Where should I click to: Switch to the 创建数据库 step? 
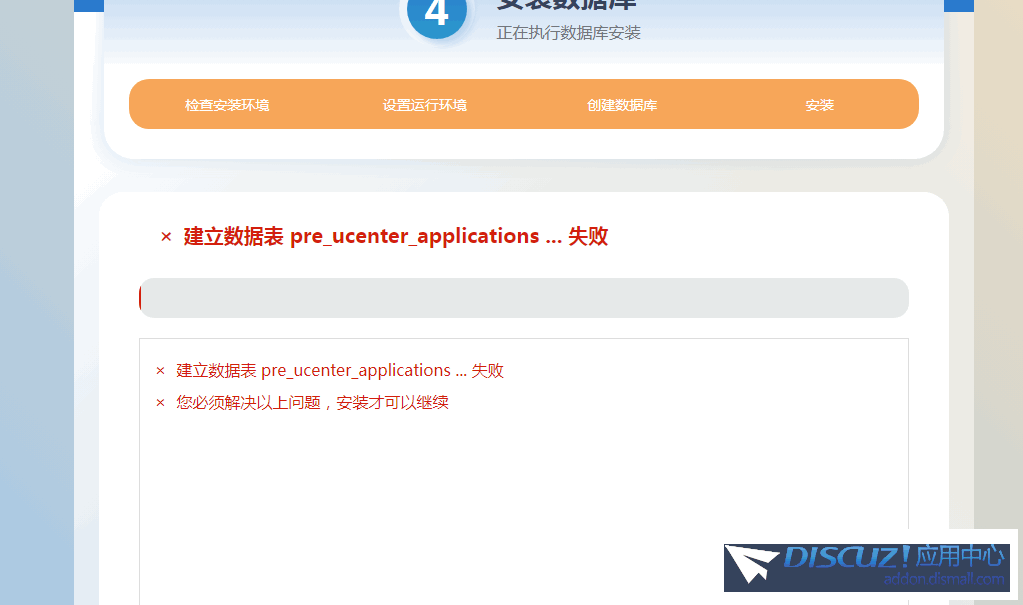coord(622,105)
